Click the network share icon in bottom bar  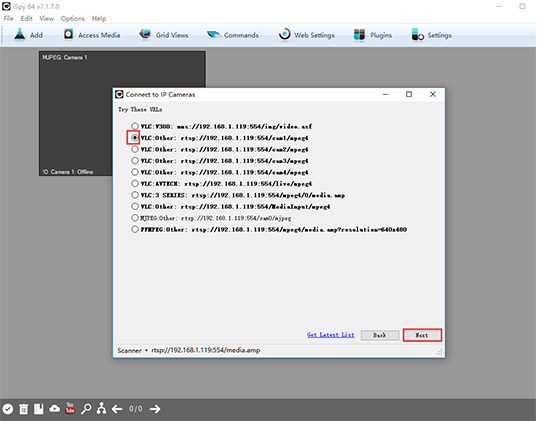click(x=101, y=409)
